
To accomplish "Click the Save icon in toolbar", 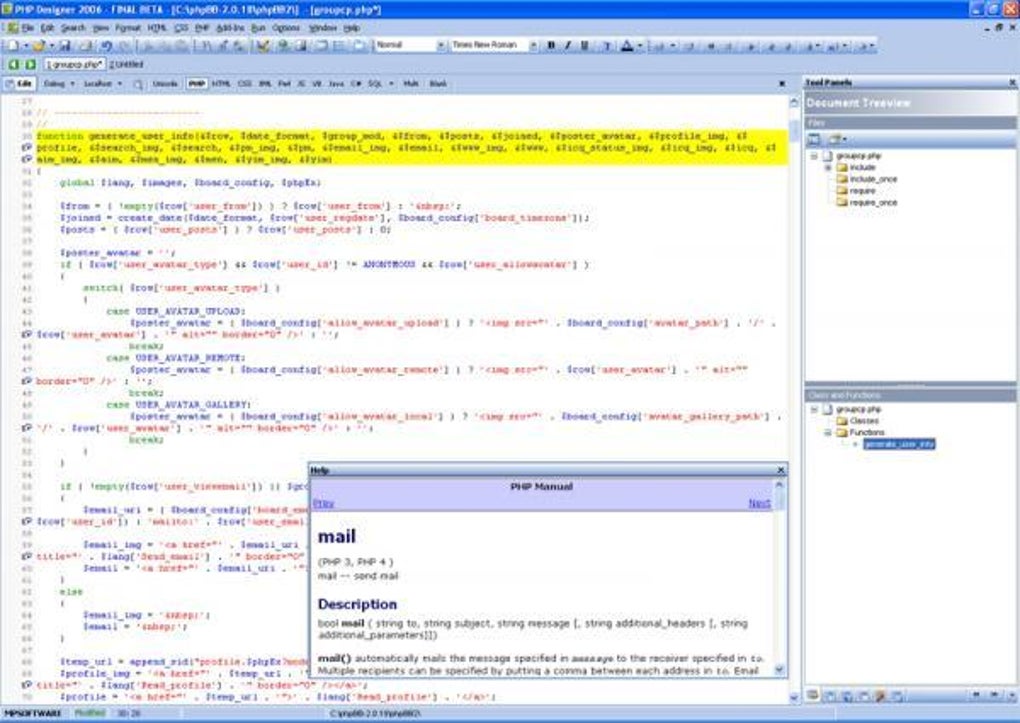I will pyautogui.click(x=65, y=46).
